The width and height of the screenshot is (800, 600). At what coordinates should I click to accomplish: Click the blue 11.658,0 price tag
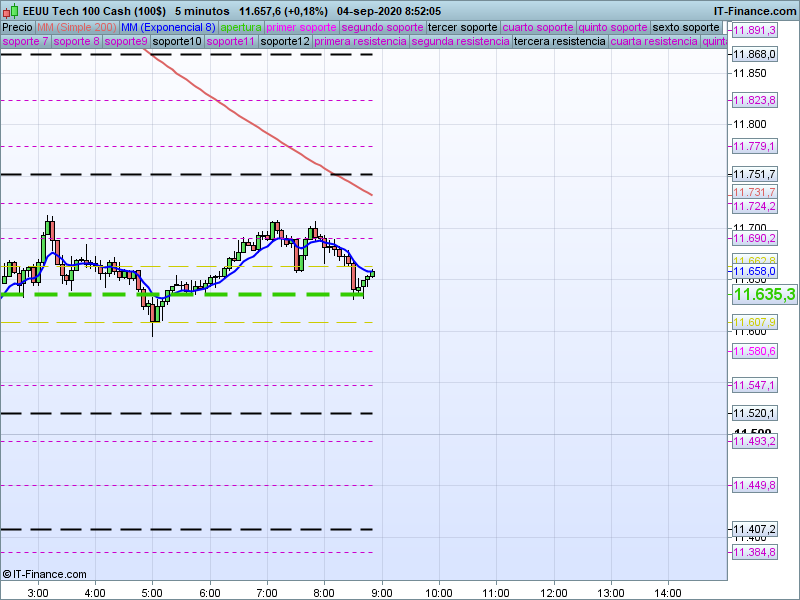(755, 271)
